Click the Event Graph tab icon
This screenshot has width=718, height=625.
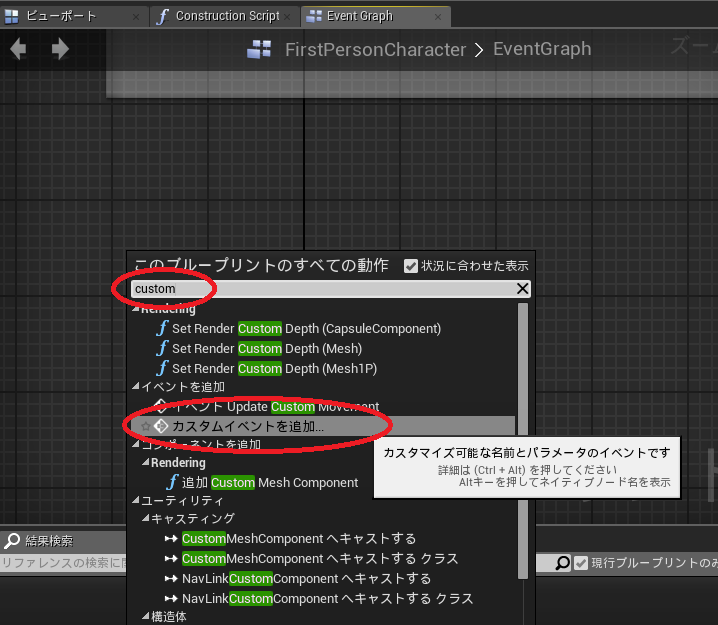(314, 16)
